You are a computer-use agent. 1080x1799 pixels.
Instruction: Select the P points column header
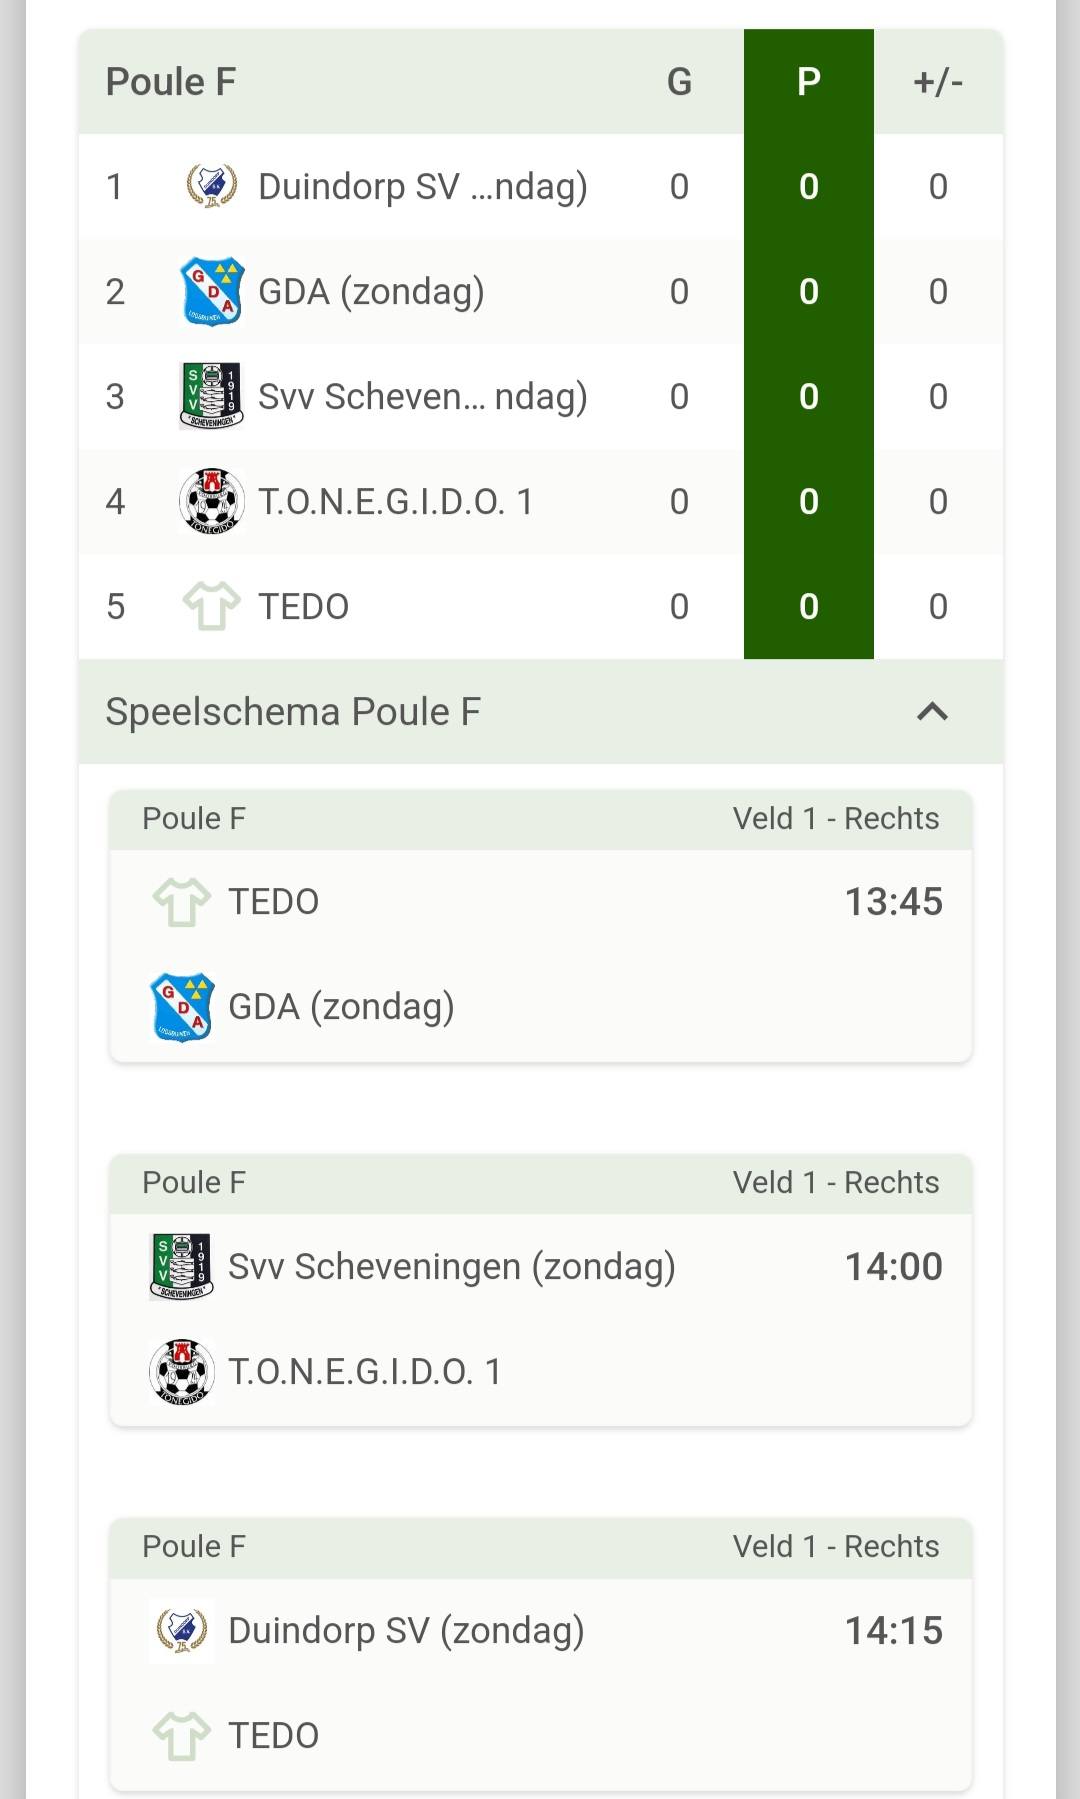pos(808,82)
